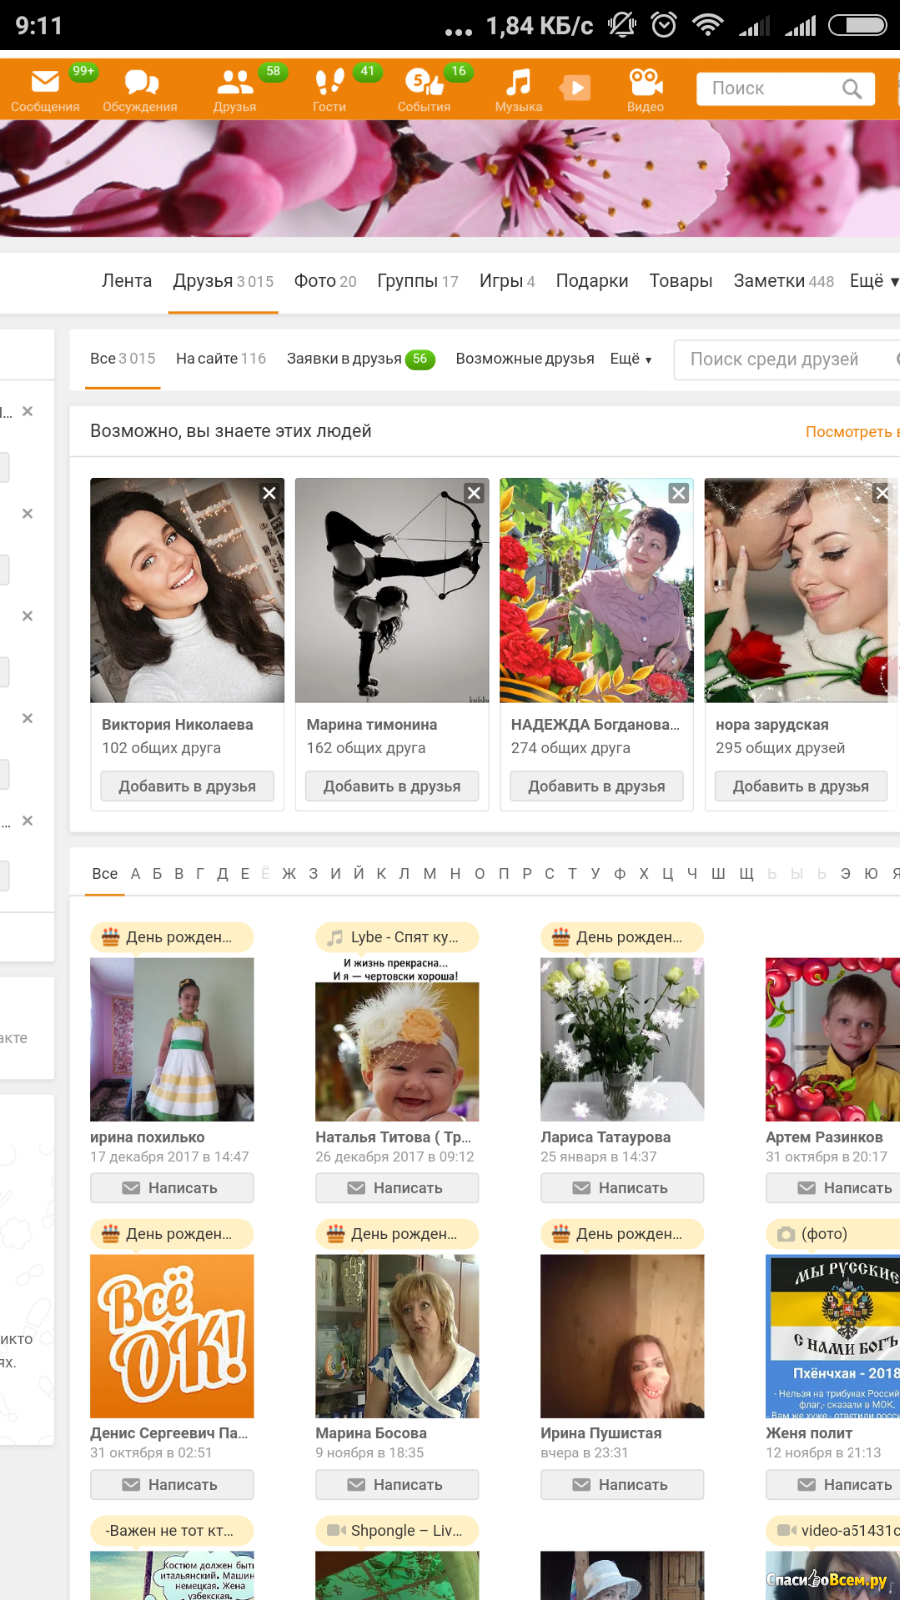This screenshot has height=1600, width=900.
Task: Write message to Артем Разинков
Action: pyautogui.click(x=833, y=1188)
